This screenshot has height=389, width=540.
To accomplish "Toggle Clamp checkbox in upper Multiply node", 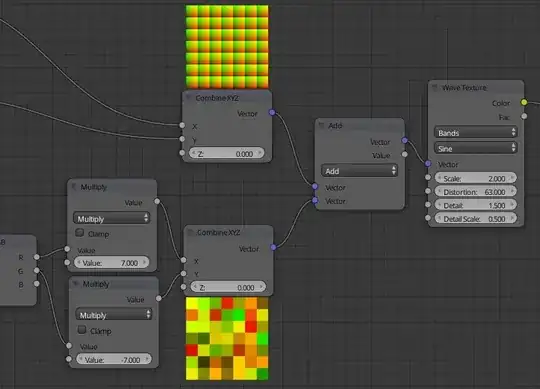I will (x=80, y=233).
